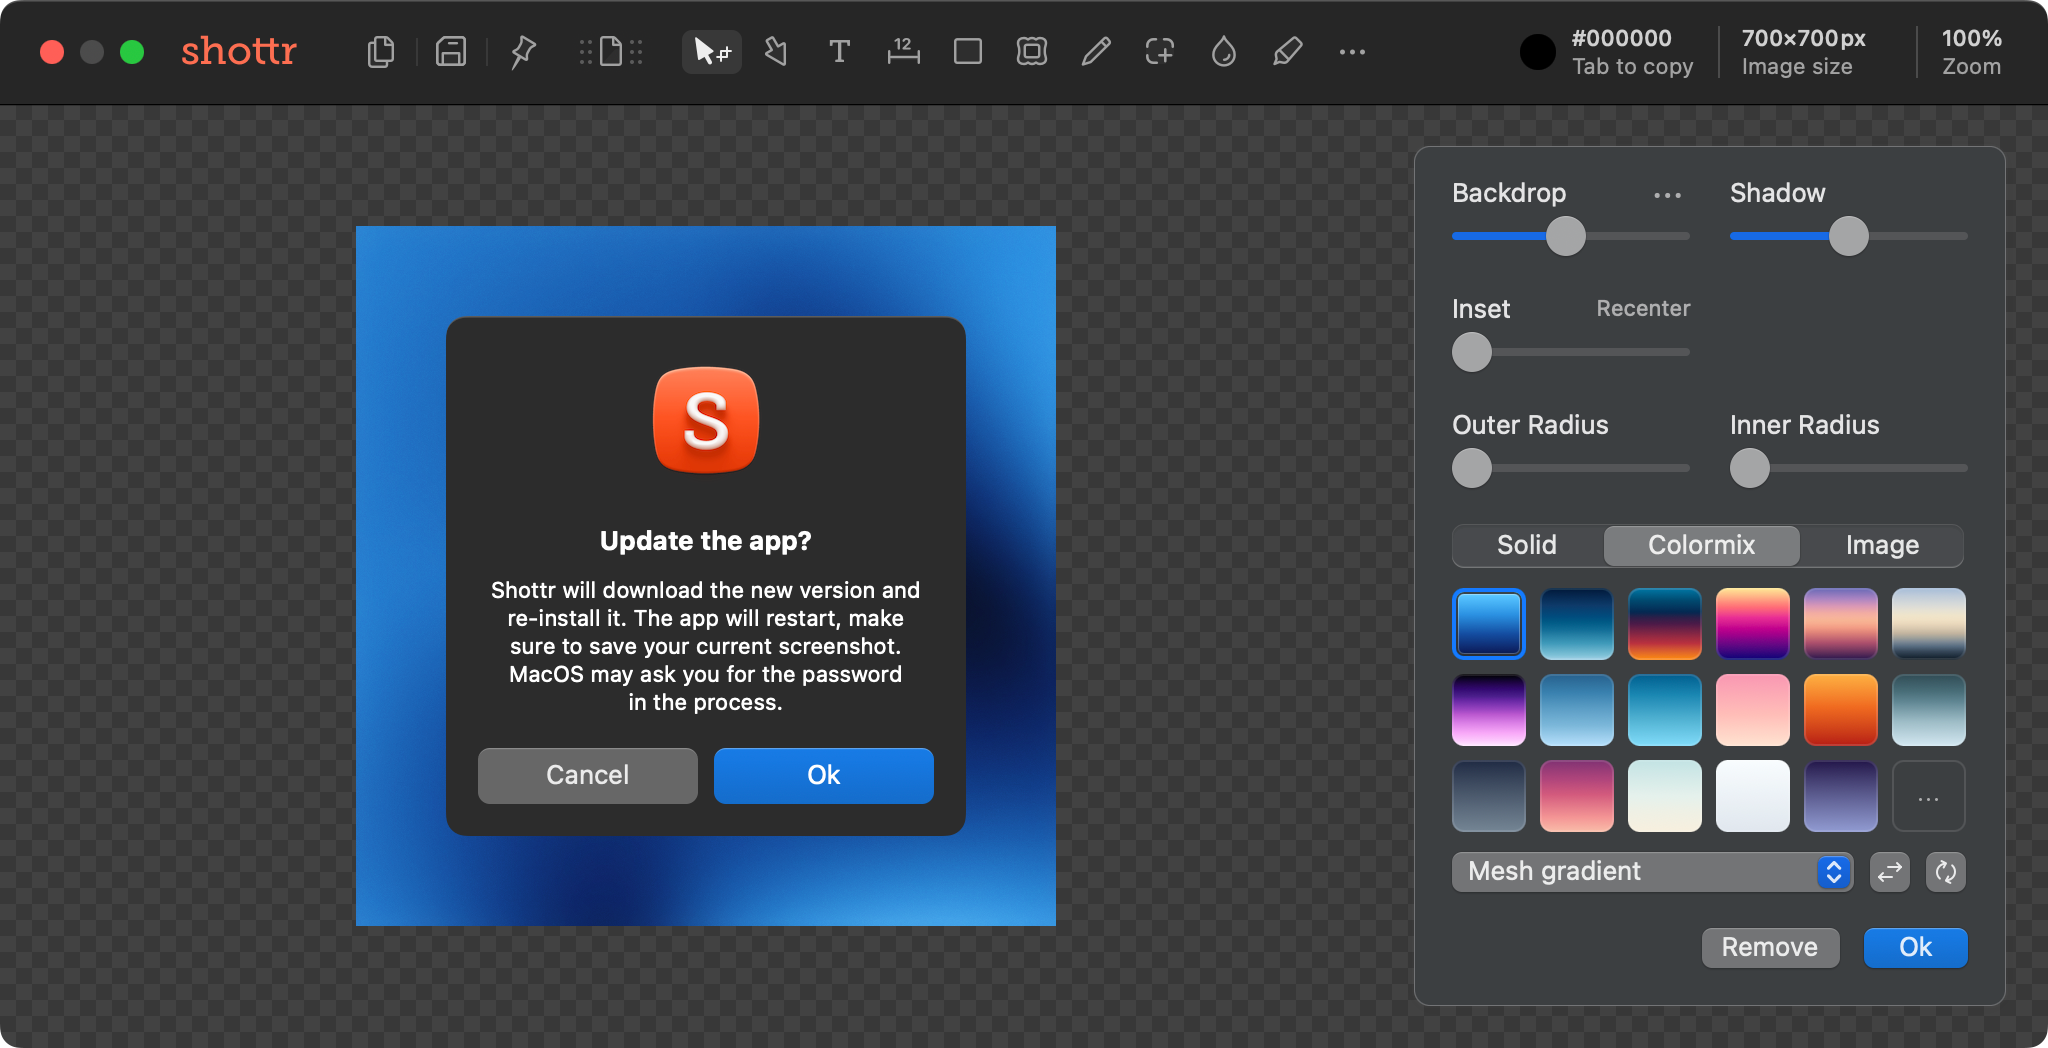The image size is (2048, 1048).
Task: Click the copy to clipboard icon
Action: [x=381, y=52]
